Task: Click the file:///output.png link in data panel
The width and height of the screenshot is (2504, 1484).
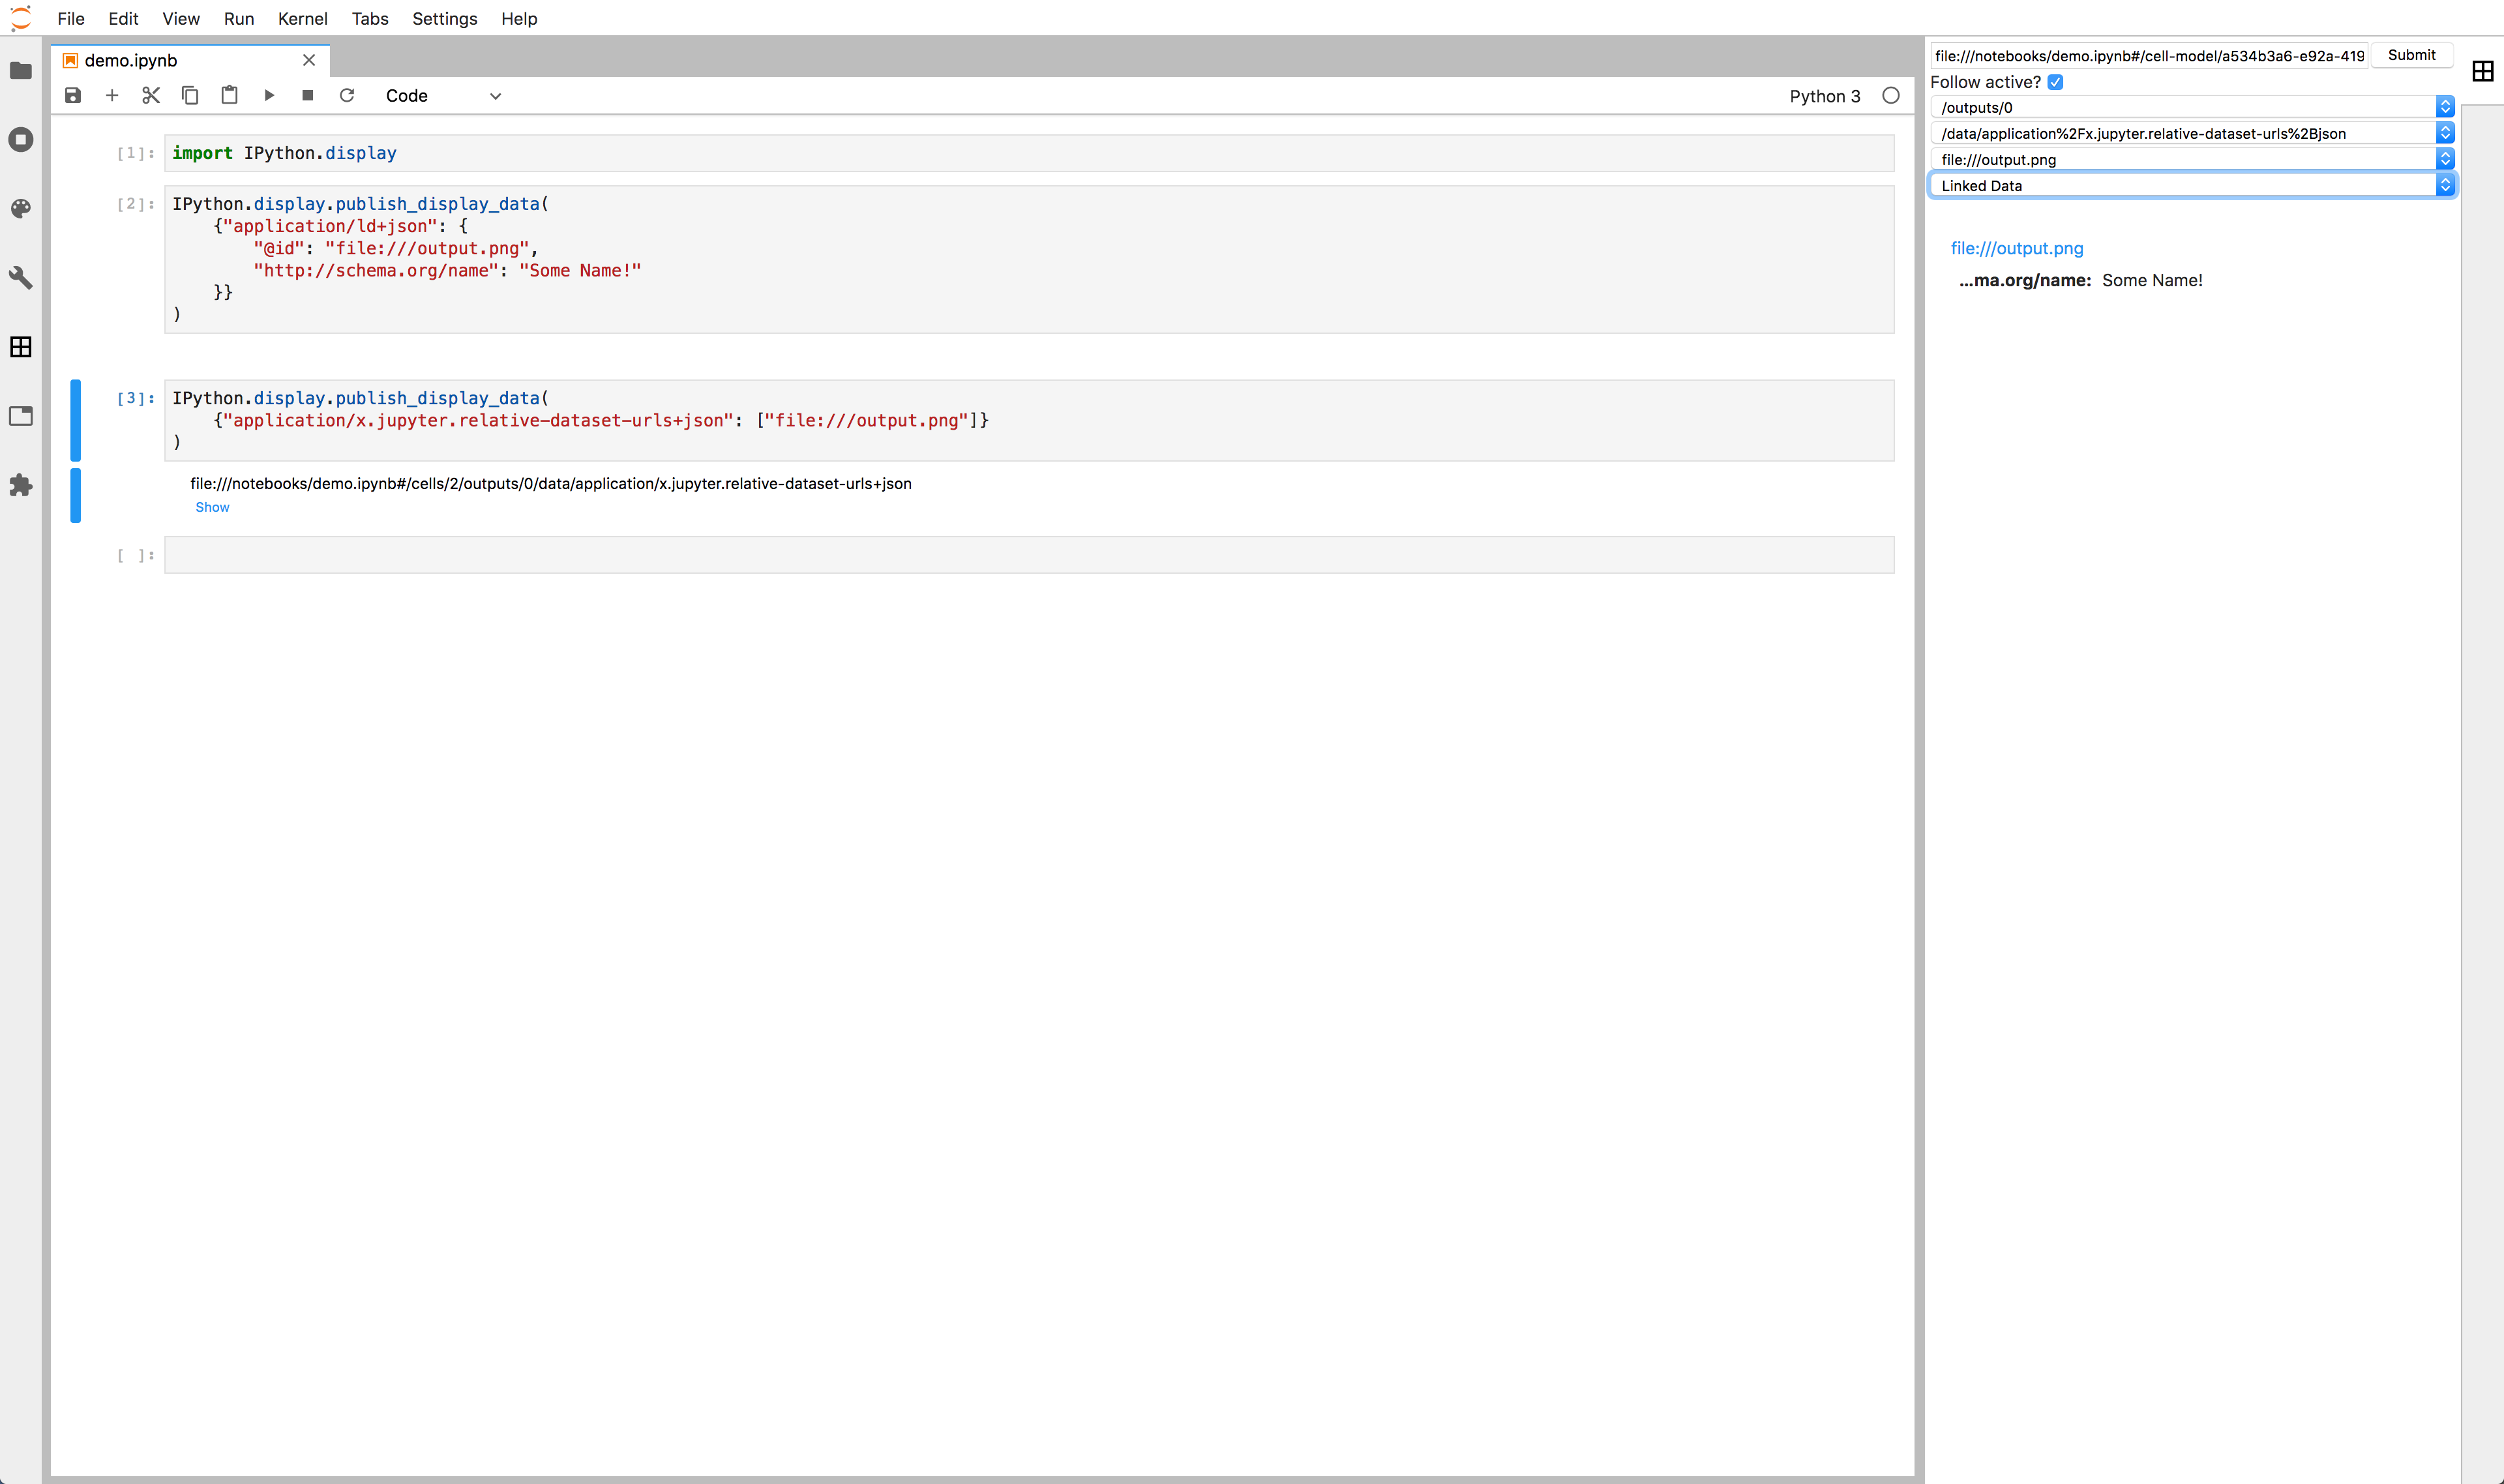Action: click(2016, 248)
